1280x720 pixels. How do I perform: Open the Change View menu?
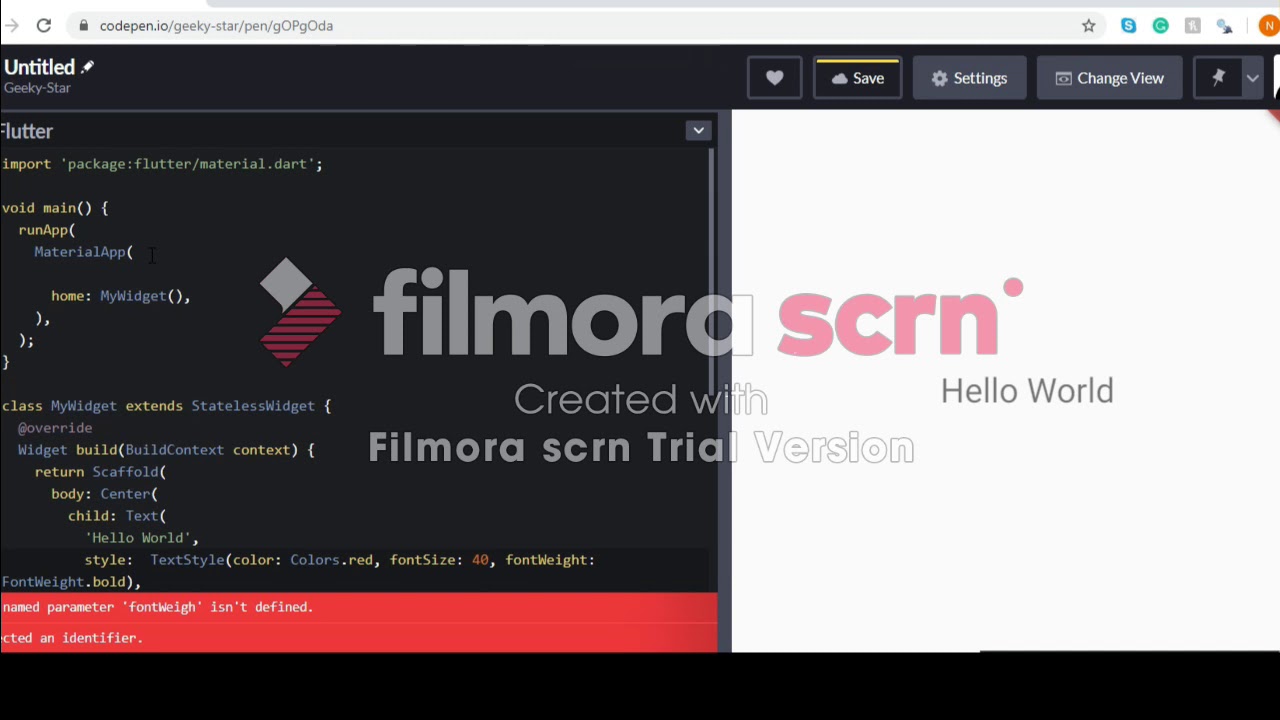1109,78
